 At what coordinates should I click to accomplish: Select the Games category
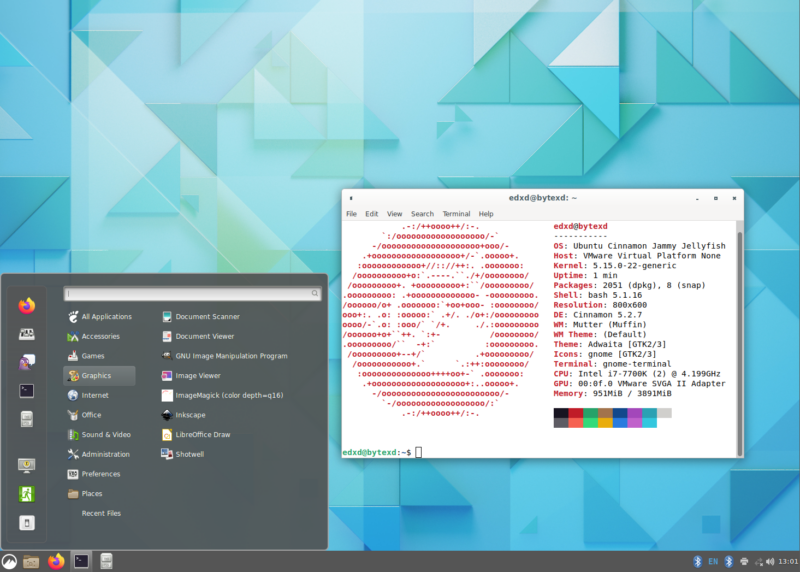click(x=99, y=356)
